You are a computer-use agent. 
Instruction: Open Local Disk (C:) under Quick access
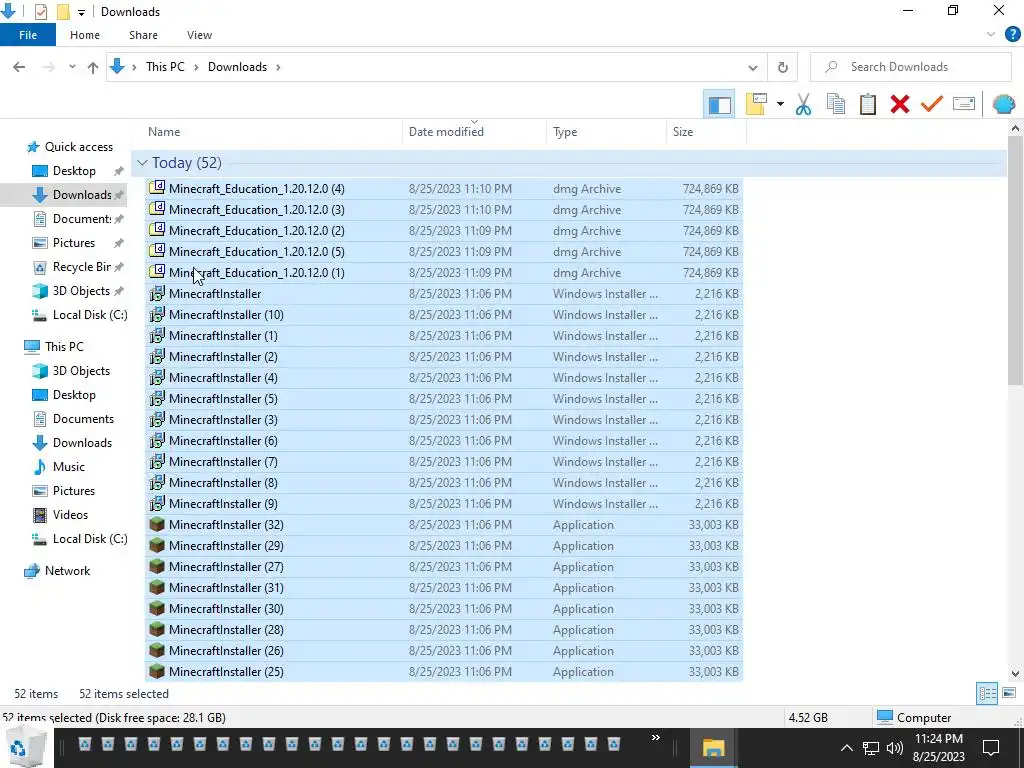[x=89, y=315]
